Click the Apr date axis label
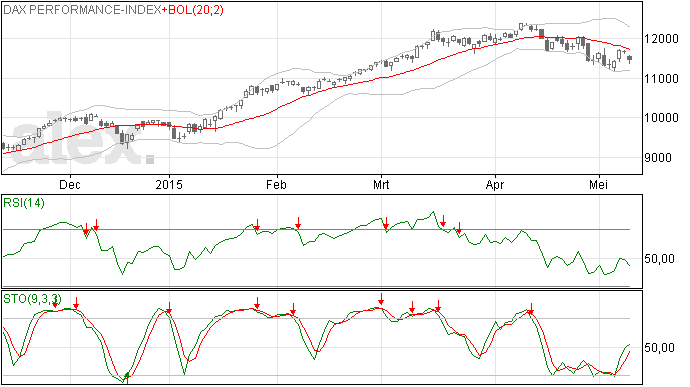 point(495,184)
